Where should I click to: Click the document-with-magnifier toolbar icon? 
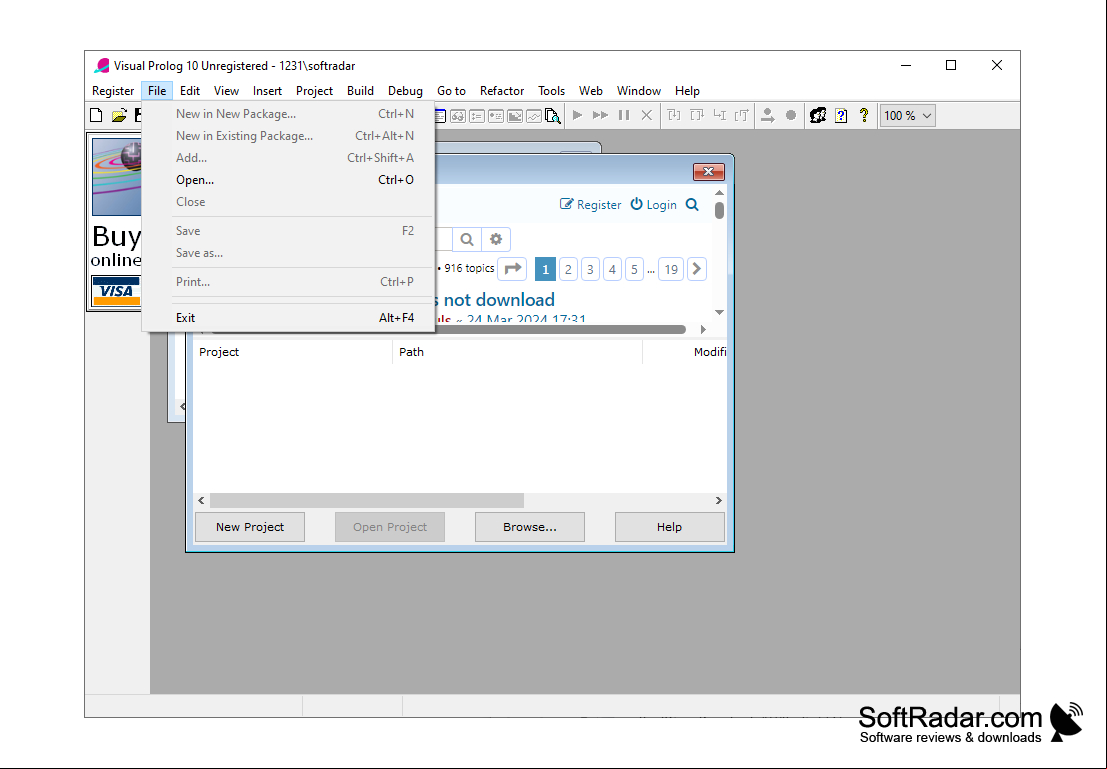(553, 116)
